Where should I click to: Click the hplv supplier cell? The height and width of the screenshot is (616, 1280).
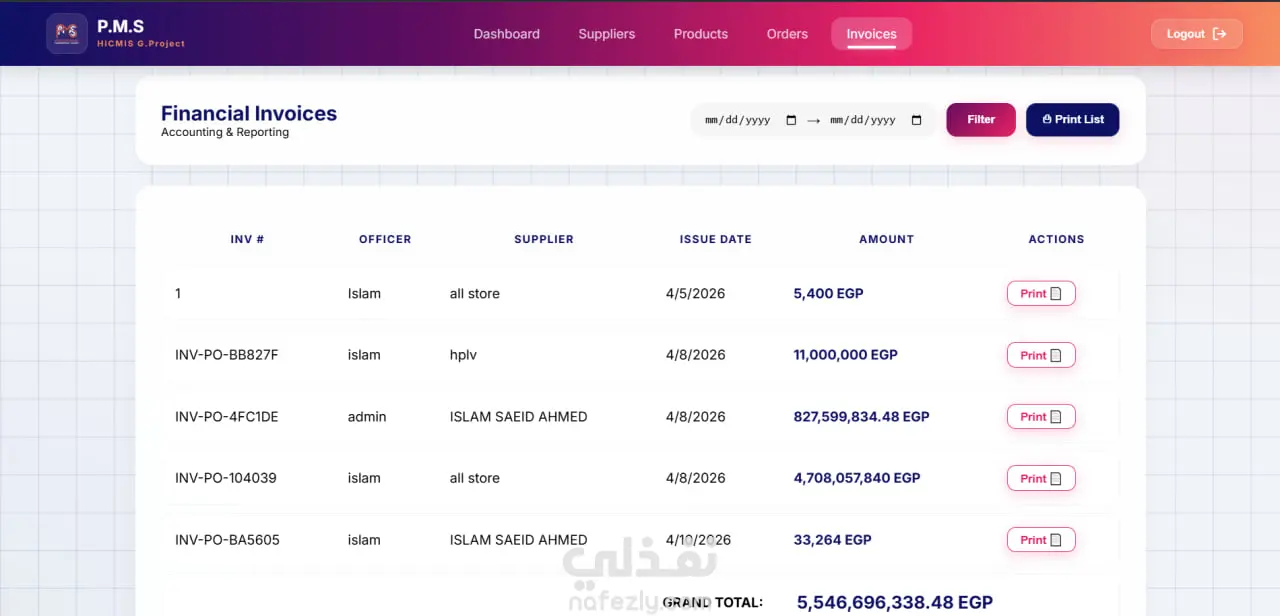[463, 355]
